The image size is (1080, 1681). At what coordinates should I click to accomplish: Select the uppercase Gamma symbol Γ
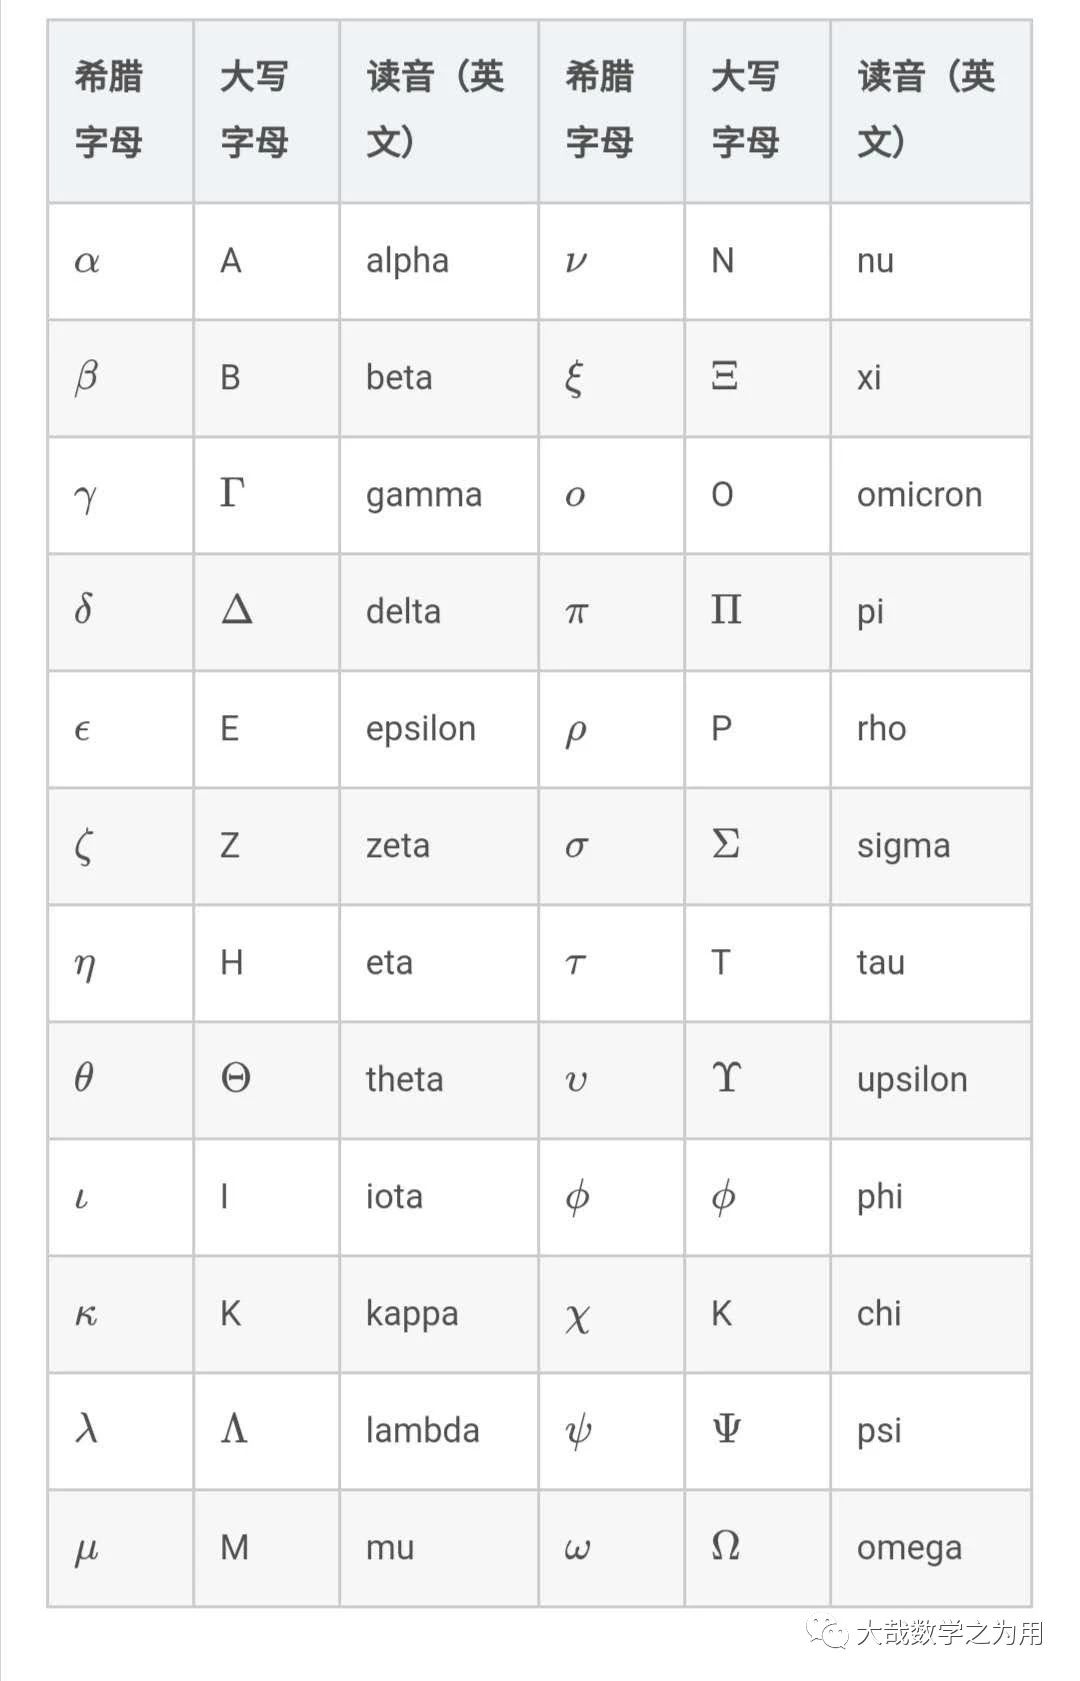pos(232,492)
